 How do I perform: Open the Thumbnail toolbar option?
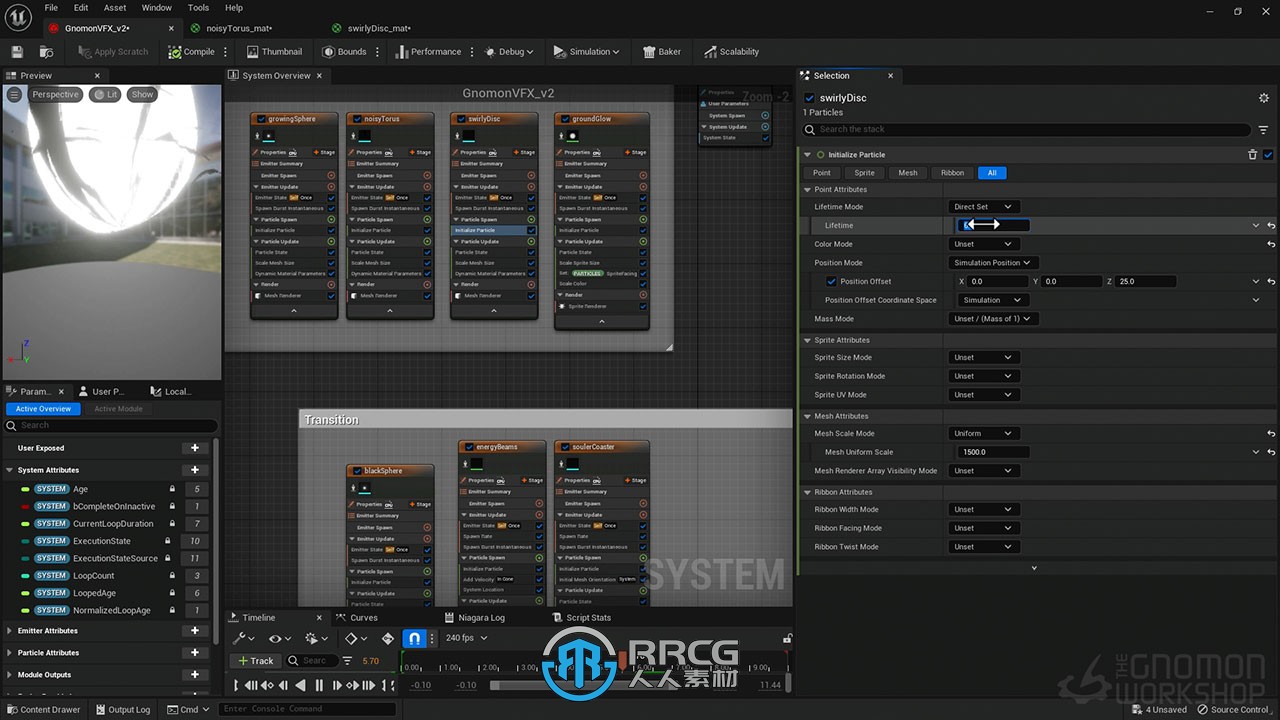(x=275, y=52)
